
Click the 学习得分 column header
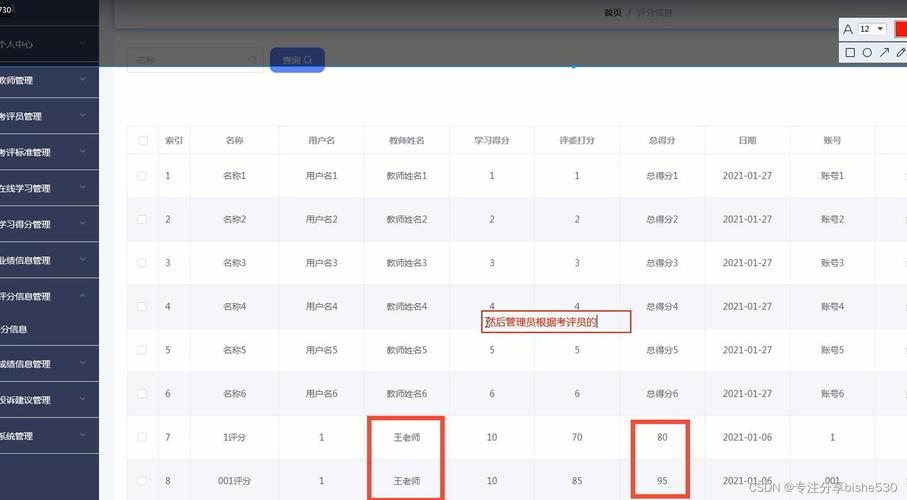point(492,140)
